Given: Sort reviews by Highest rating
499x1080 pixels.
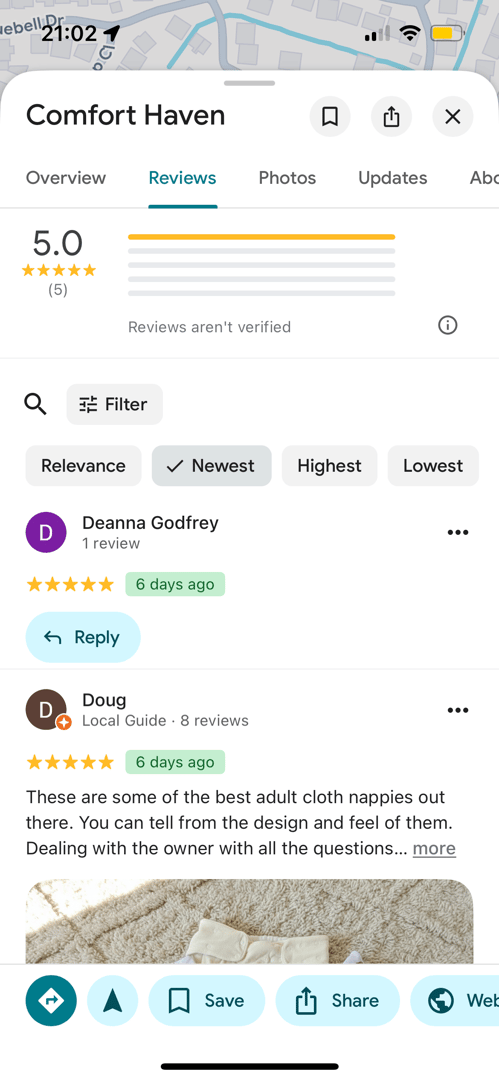Looking at the screenshot, I should click(x=329, y=466).
